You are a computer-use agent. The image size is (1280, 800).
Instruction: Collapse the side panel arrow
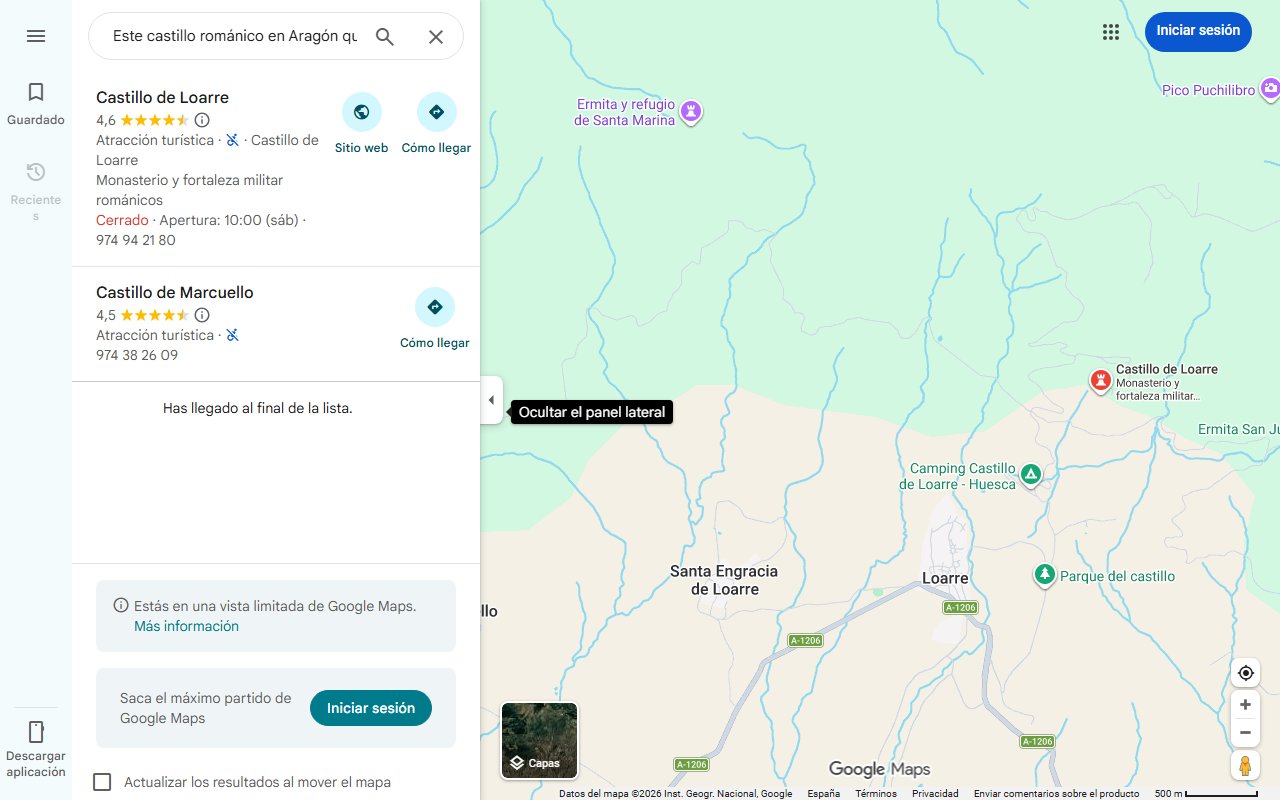[x=491, y=400]
